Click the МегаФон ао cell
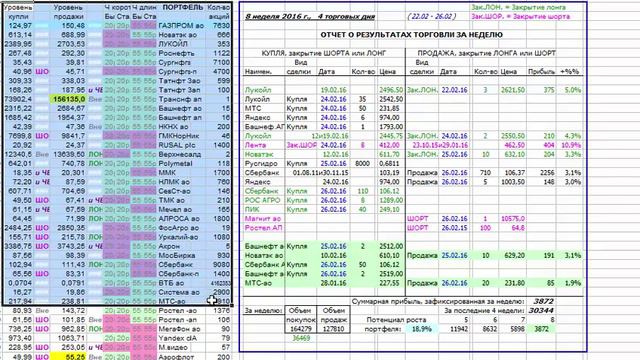Viewport: 640px width, 360px height. pos(179,329)
